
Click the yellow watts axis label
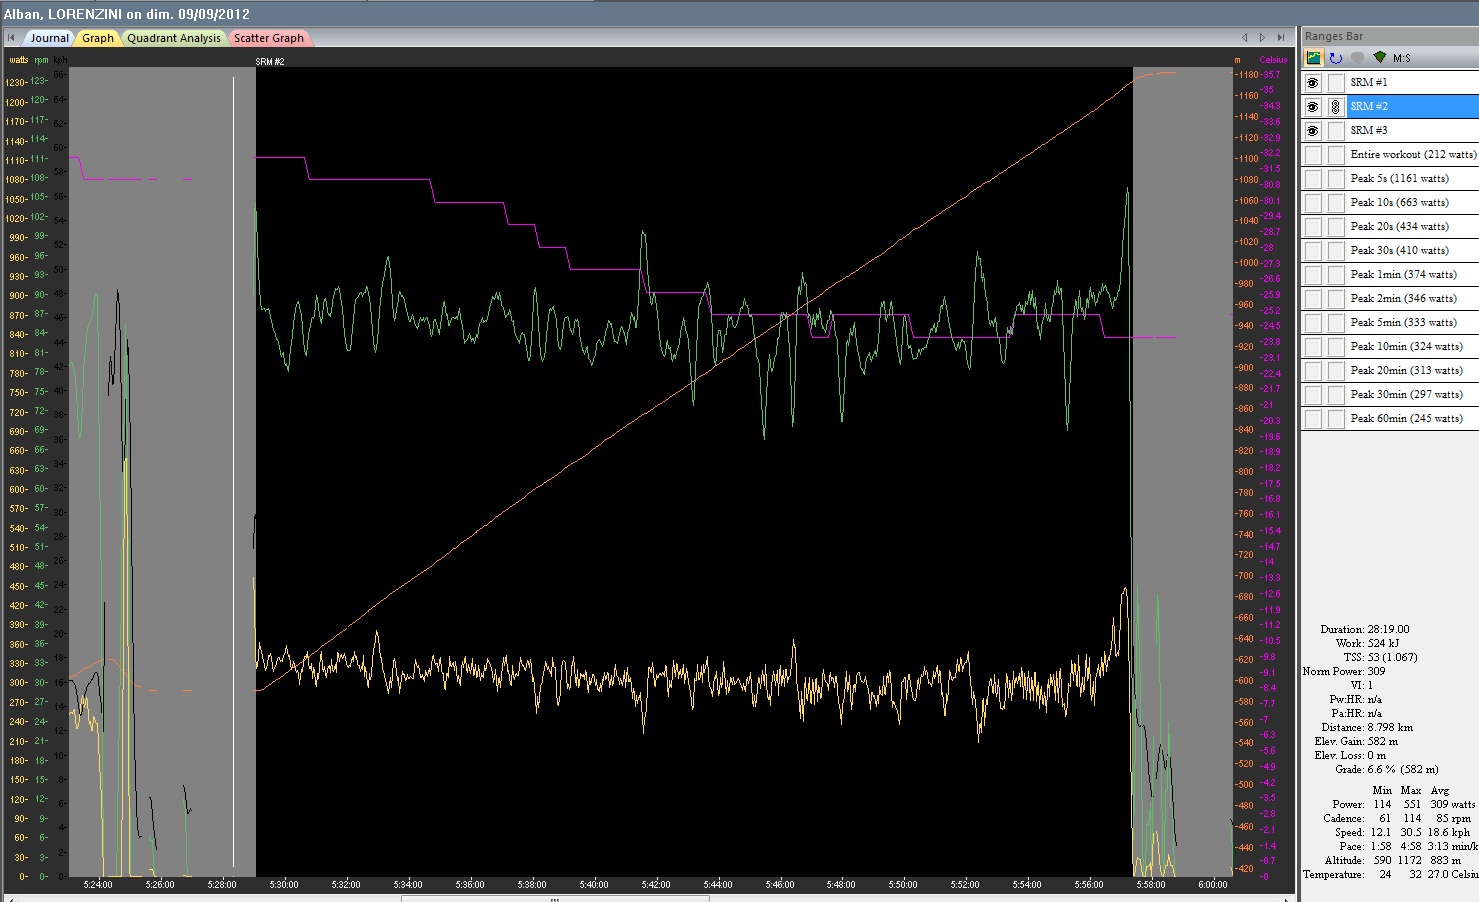click(19, 60)
